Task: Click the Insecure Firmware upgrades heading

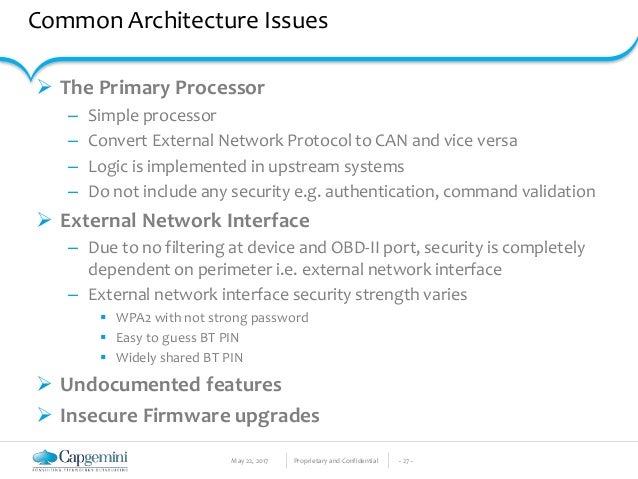Action: [190, 416]
